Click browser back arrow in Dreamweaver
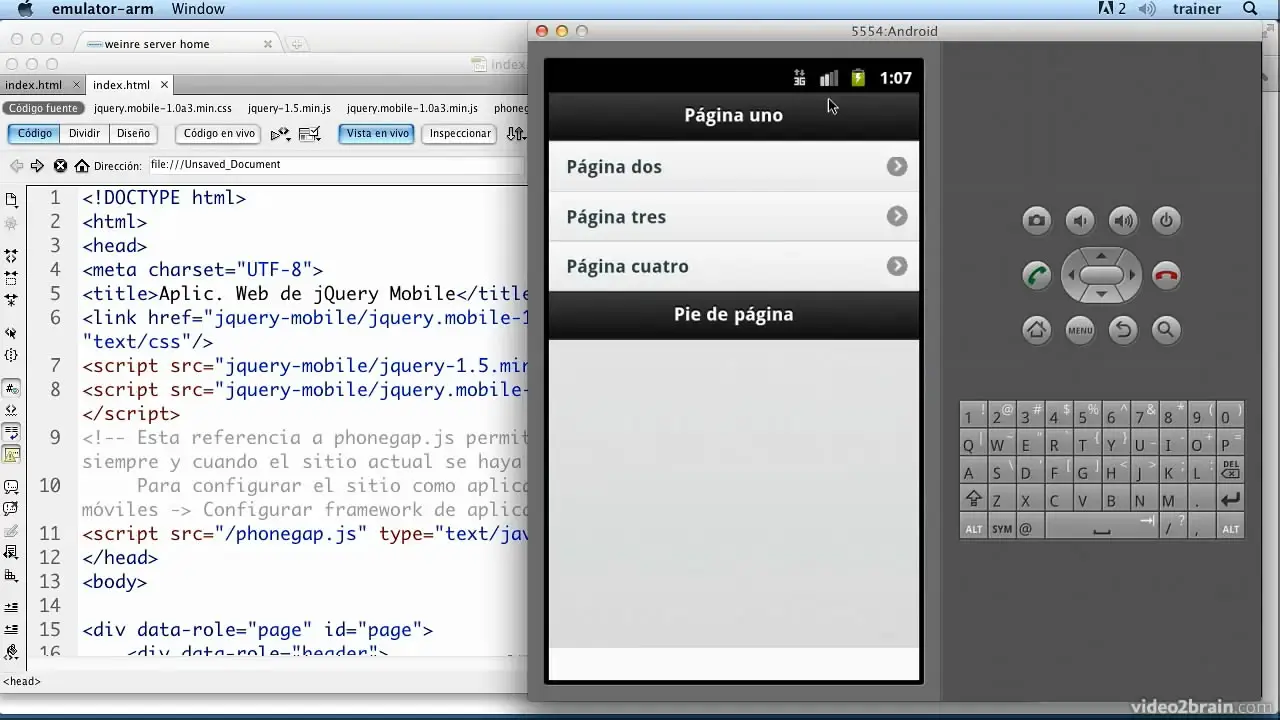Screen dimensions: 1280x720 point(16,166)
